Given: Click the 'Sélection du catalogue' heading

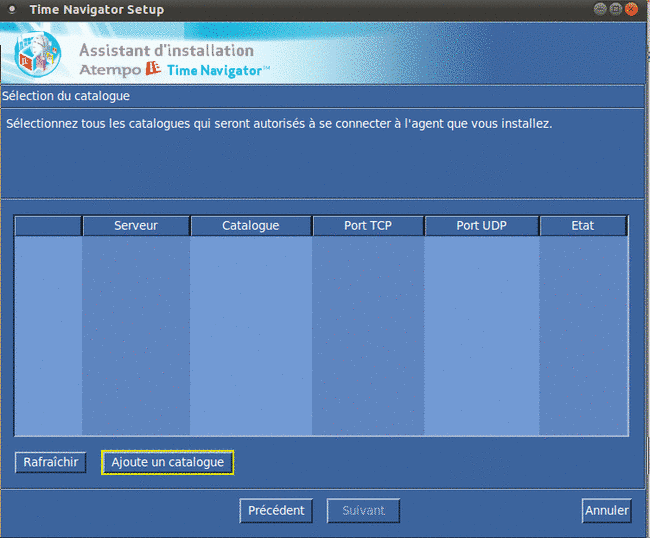Looking at the screenshot, I should (66, 96).
